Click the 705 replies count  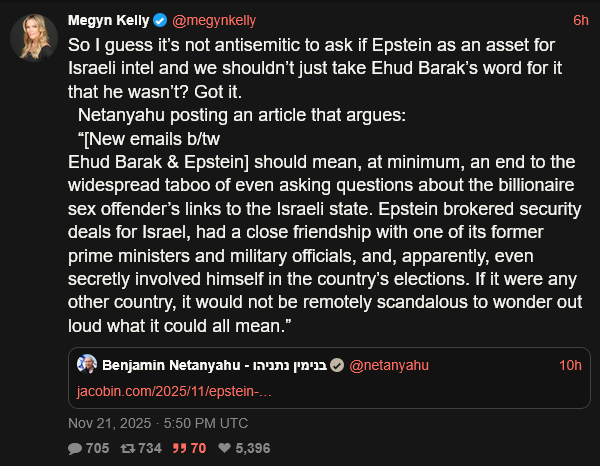(97, 449)
